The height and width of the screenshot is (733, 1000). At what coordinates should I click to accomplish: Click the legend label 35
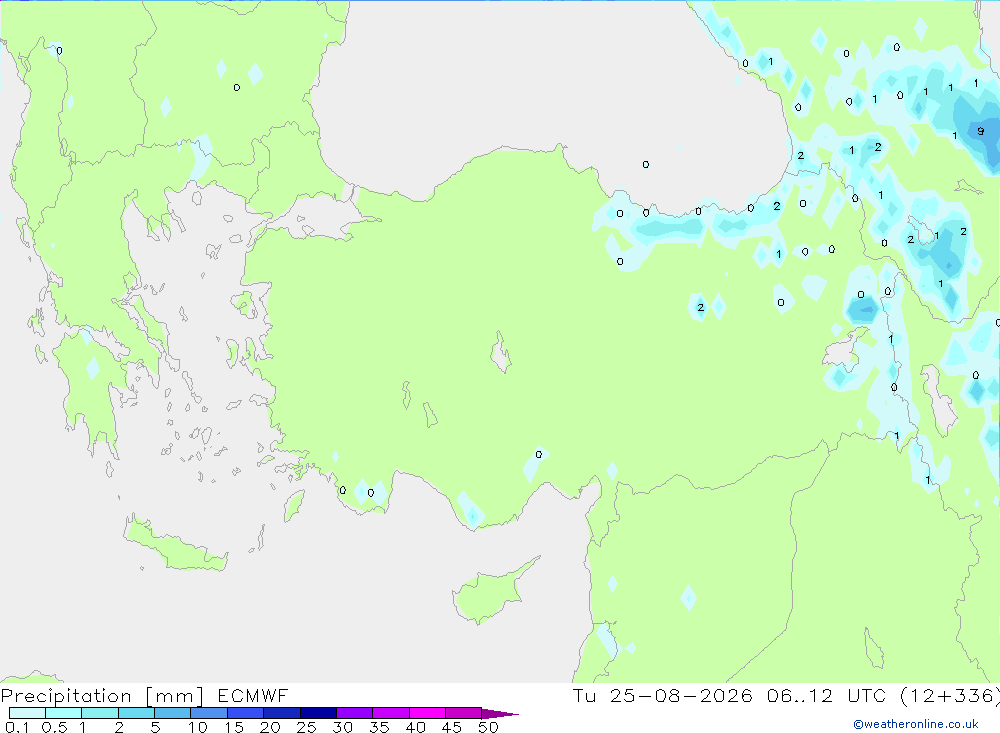[x=379, y=727]
